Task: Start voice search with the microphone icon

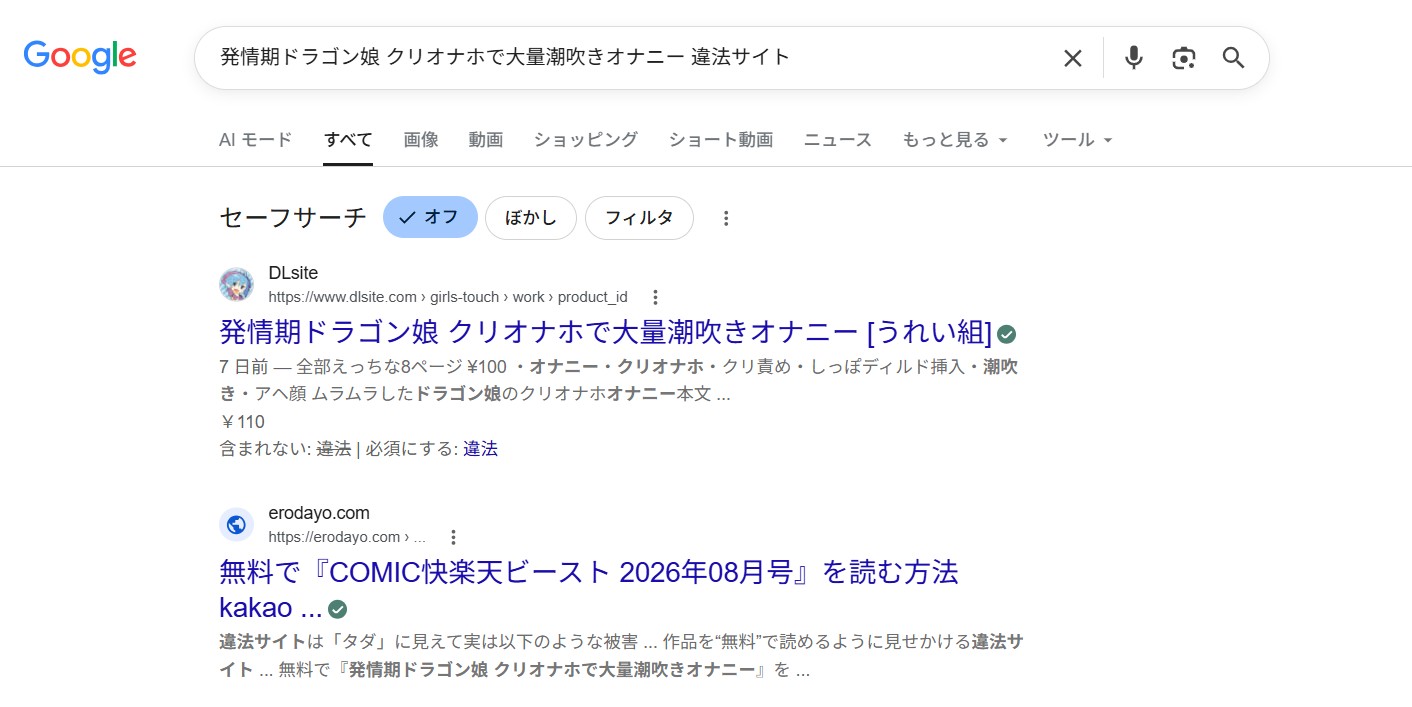Action: (1133, 58)
